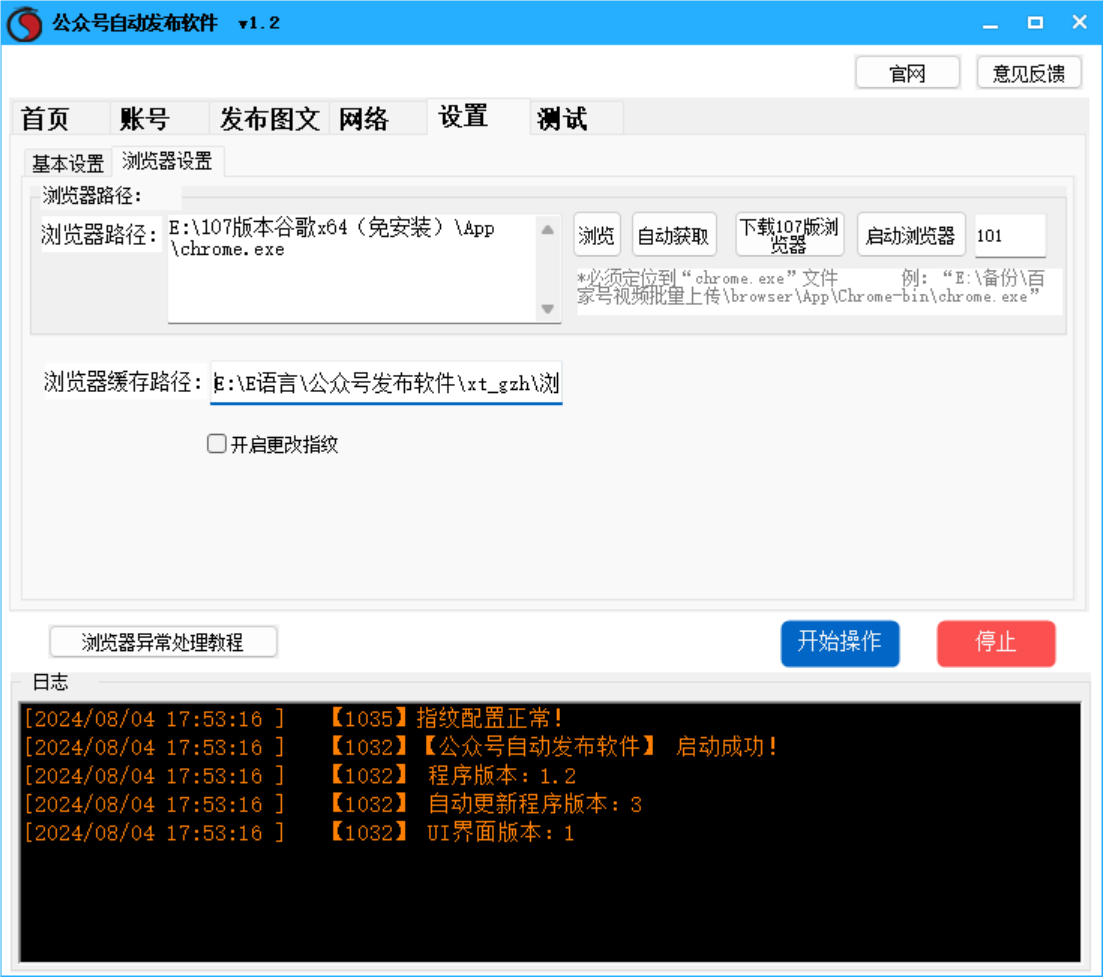Select the 浏览器设置 sub-tab
This screenshot has height=977, width=1103.
click(167, 161)
